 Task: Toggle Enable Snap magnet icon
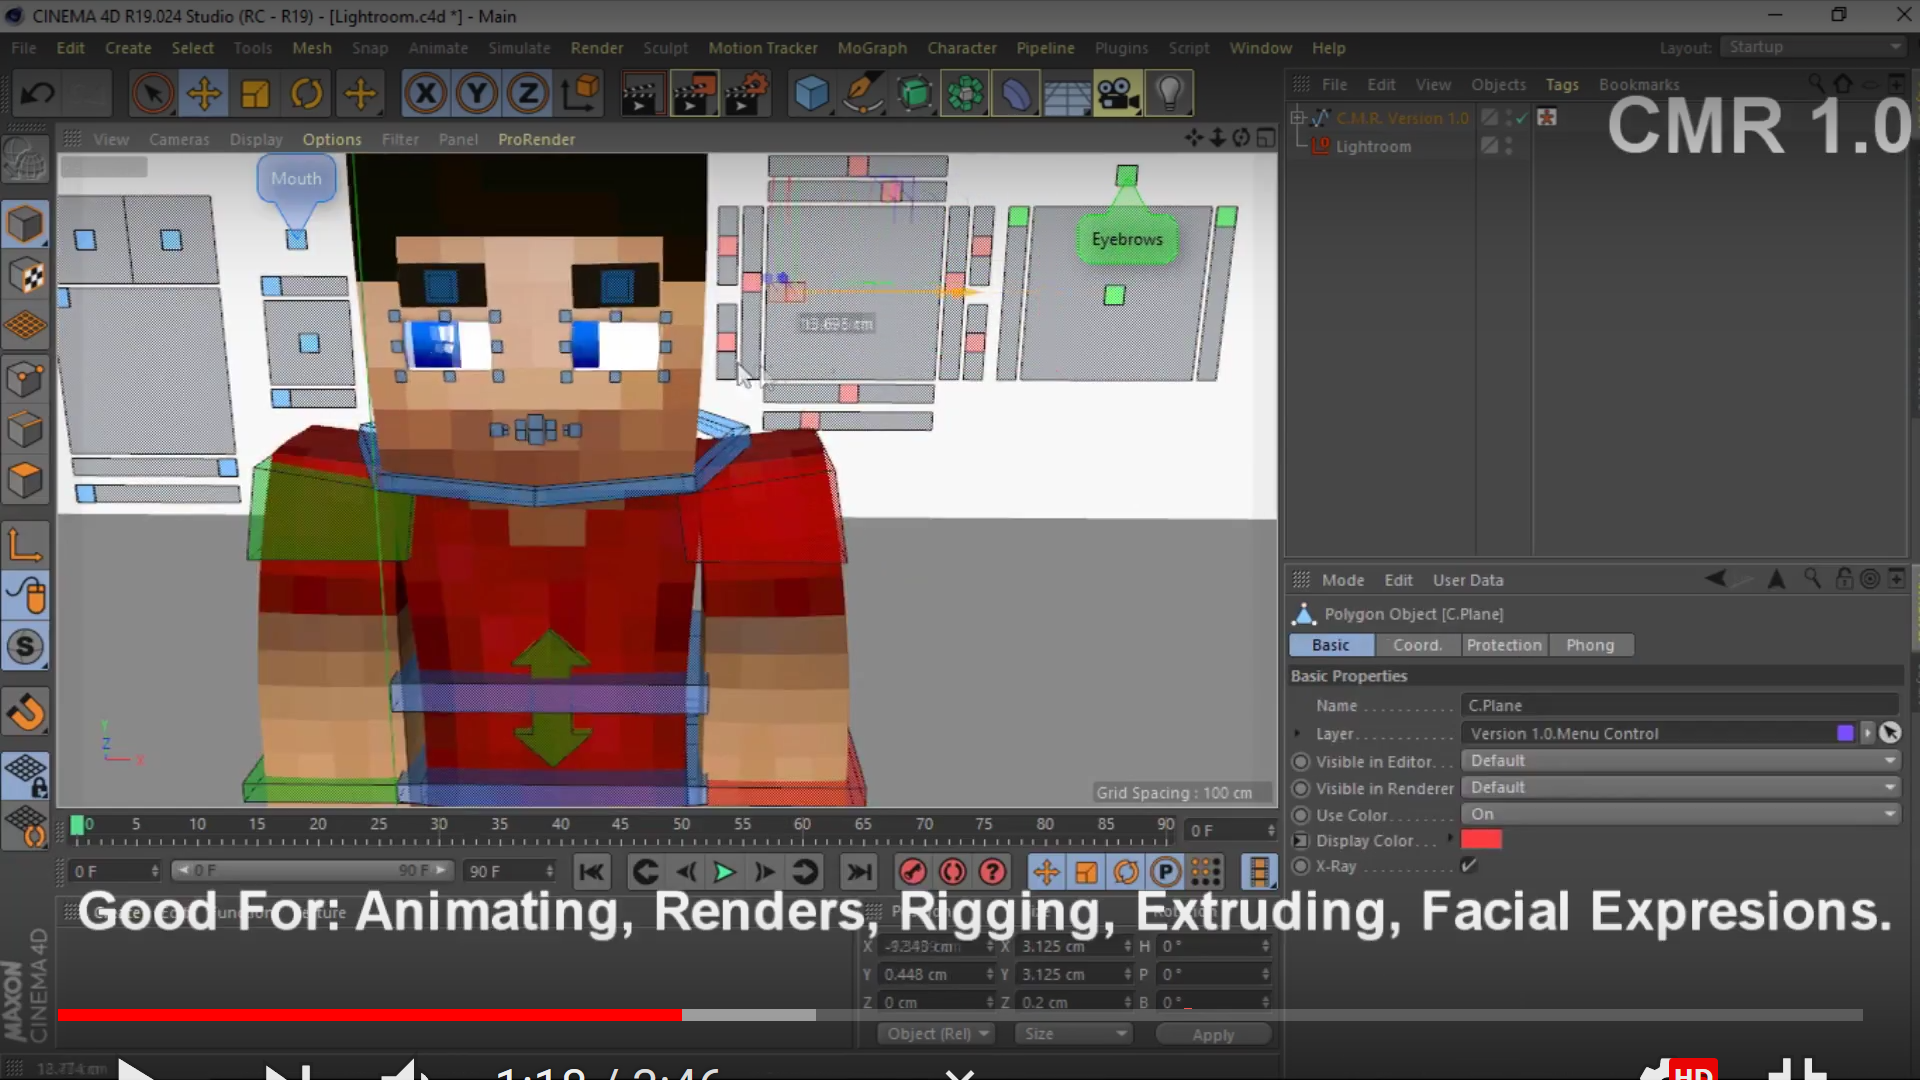(x=25, y=713)
